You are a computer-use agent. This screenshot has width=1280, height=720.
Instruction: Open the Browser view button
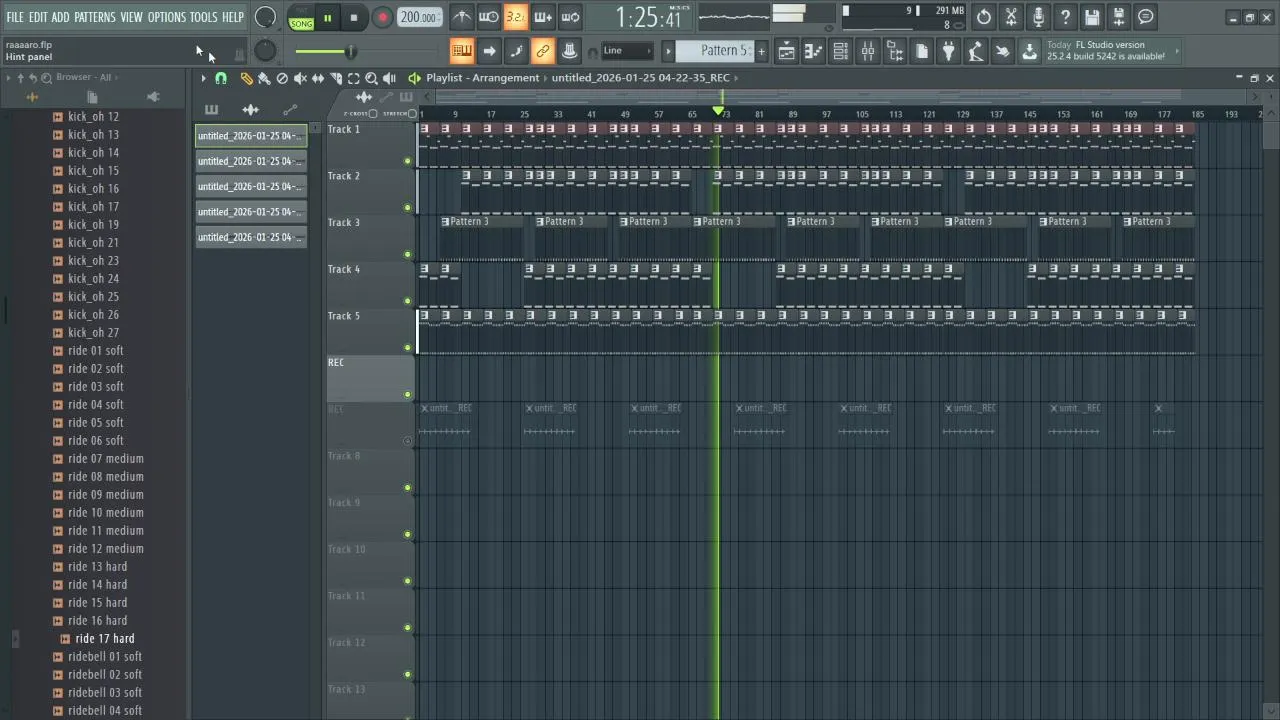895,51
